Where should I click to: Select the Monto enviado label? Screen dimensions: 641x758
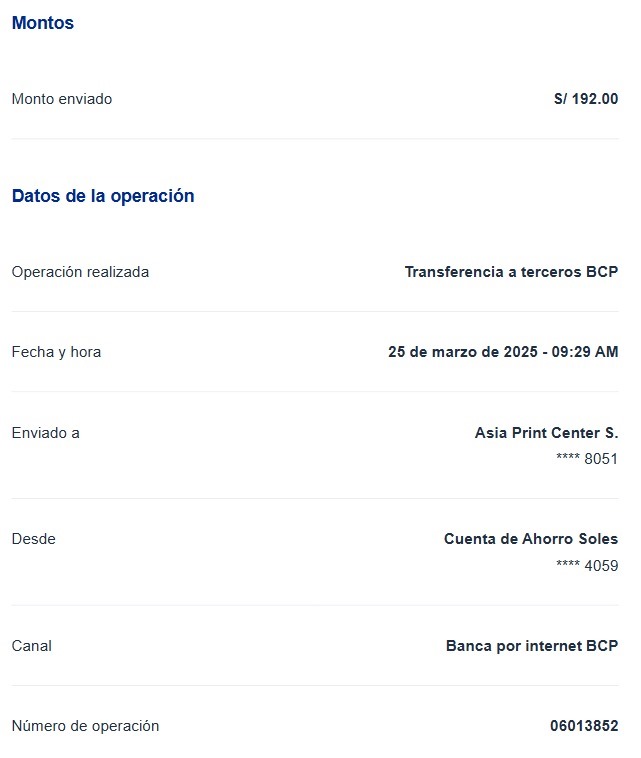[62, 99]
